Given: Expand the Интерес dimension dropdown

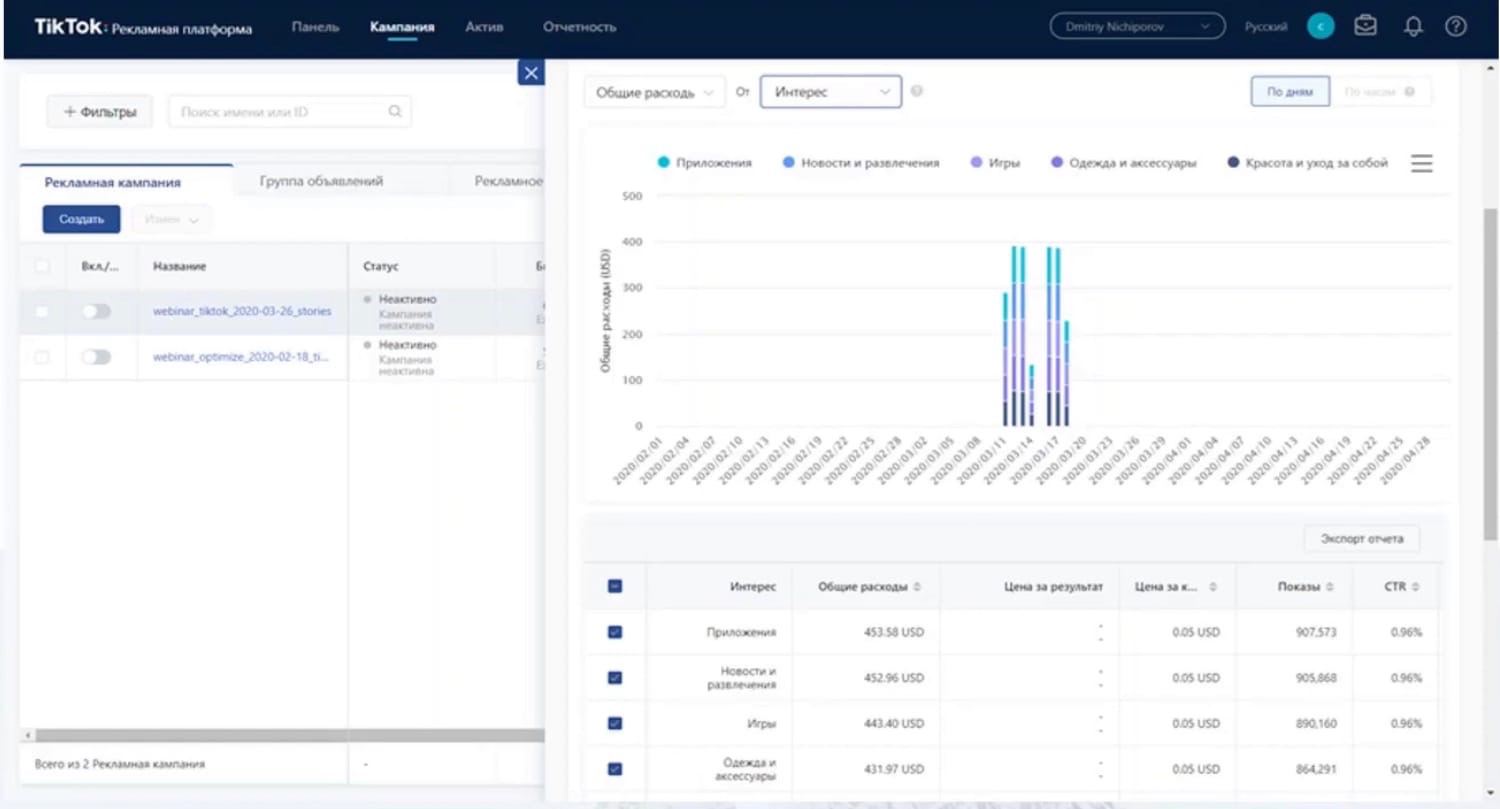Looking at the screenshot, I should 830,92.
